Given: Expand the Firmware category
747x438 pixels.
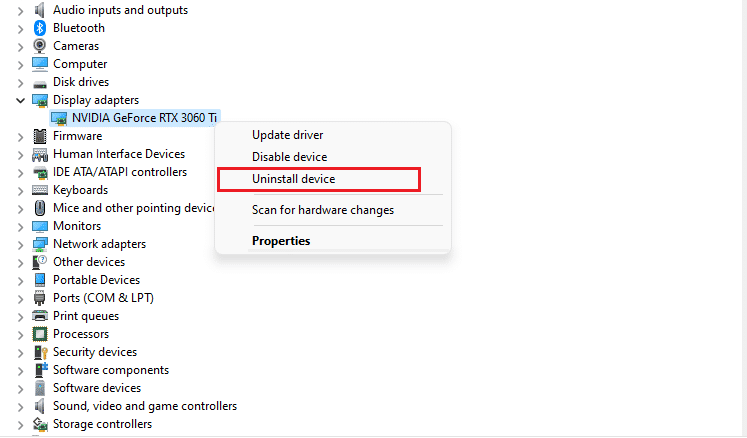Looking at the screenshot, I should pyautogui.click(x=20, y=137).
